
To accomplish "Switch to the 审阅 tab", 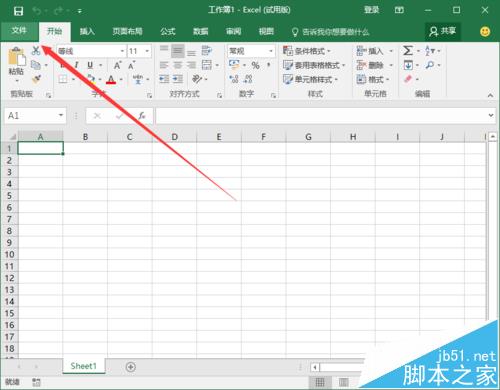I will click(233, 31).
